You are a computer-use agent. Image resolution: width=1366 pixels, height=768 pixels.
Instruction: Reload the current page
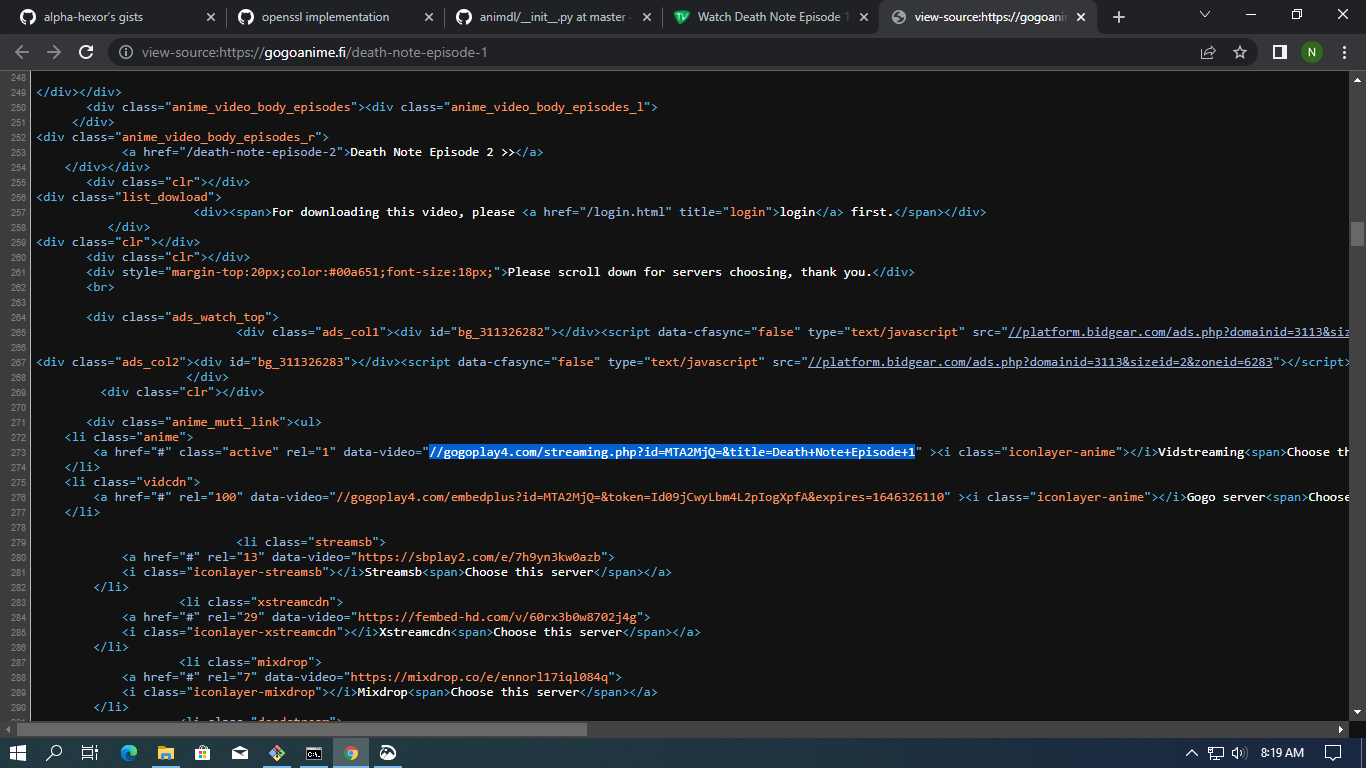(84, 53)
